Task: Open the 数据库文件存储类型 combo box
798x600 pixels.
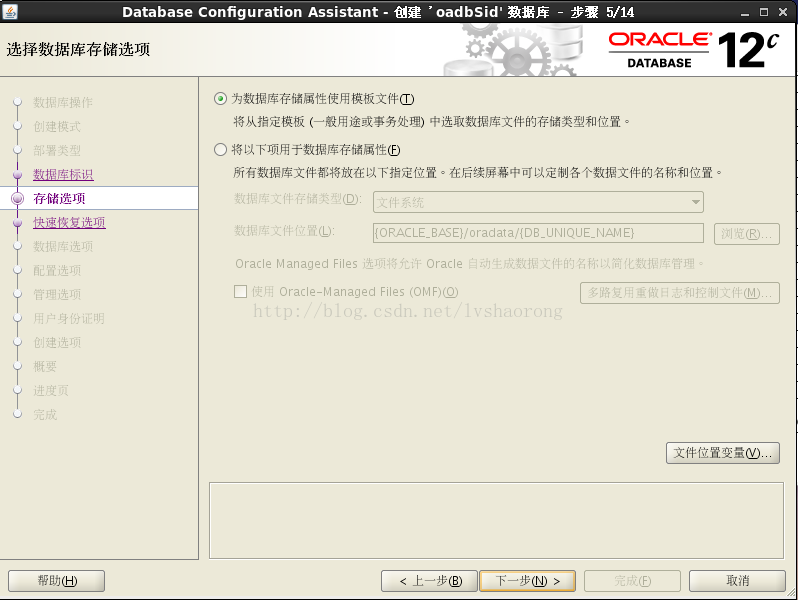Action: click(x=538, y=202)
